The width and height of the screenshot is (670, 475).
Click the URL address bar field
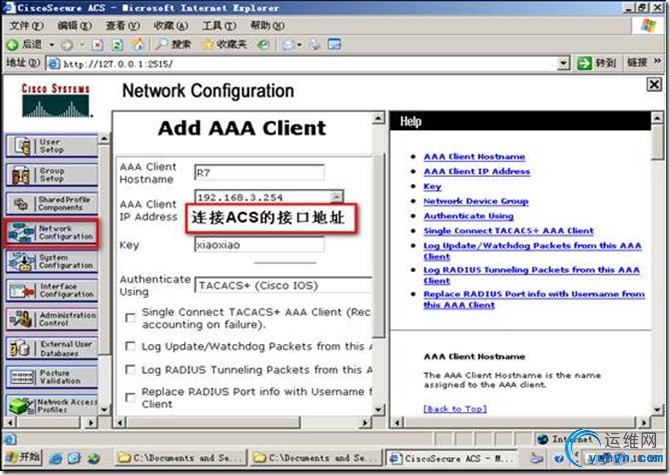(x=302, y=64)
